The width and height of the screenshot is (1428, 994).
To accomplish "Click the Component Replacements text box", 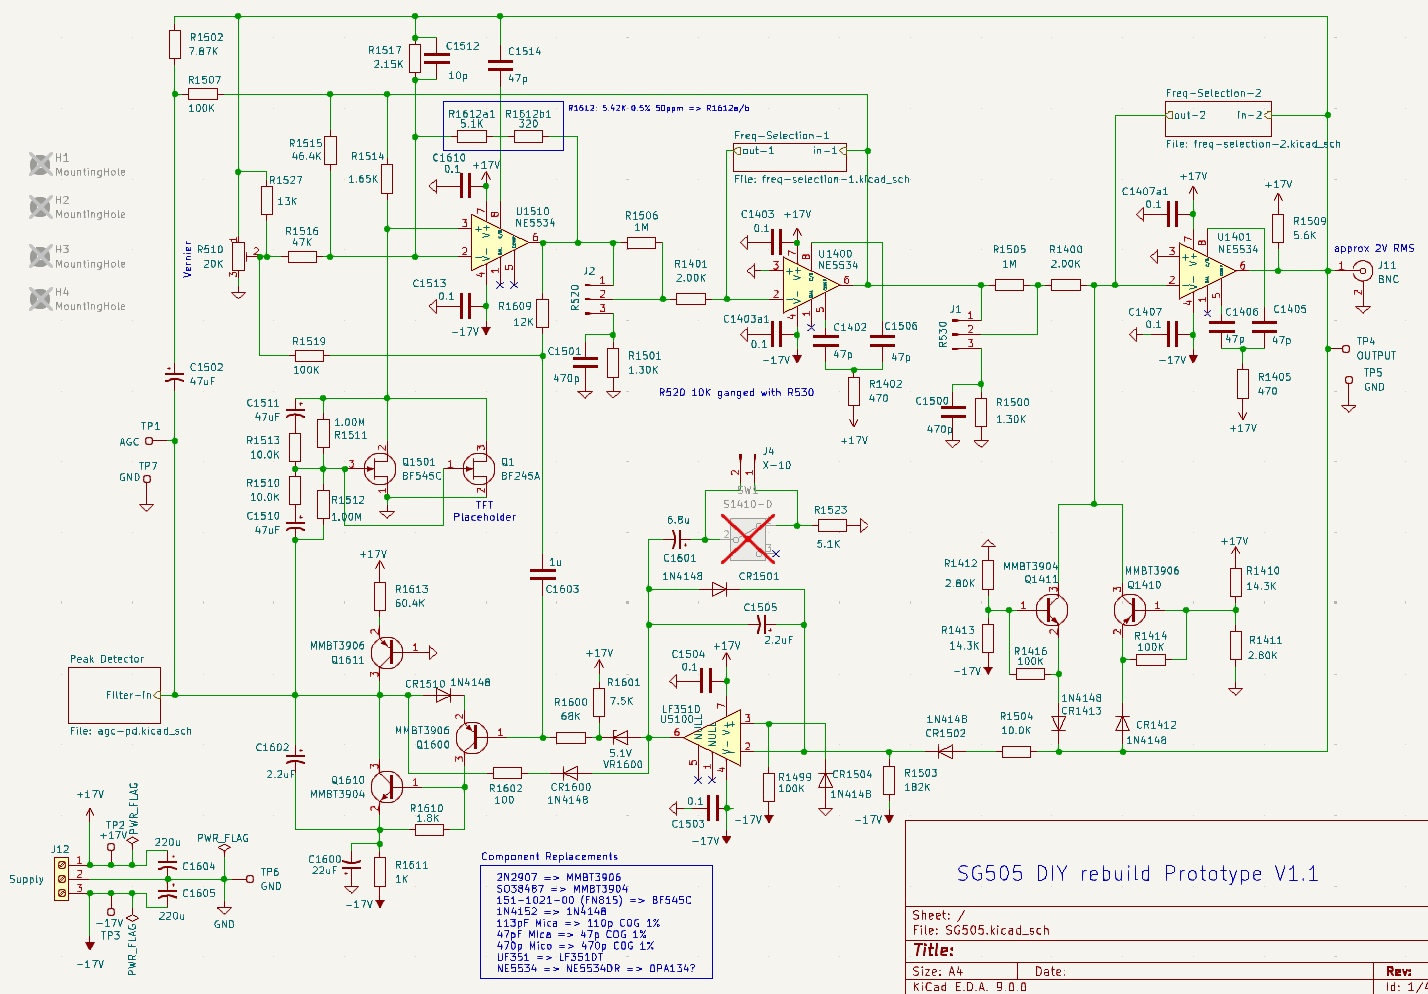I will click(597, 921).
